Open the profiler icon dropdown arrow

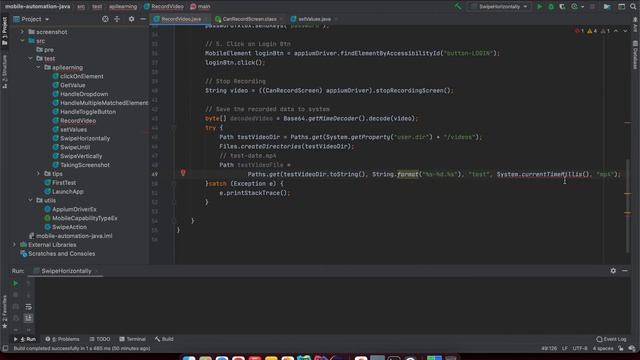[x=582, y=7]
